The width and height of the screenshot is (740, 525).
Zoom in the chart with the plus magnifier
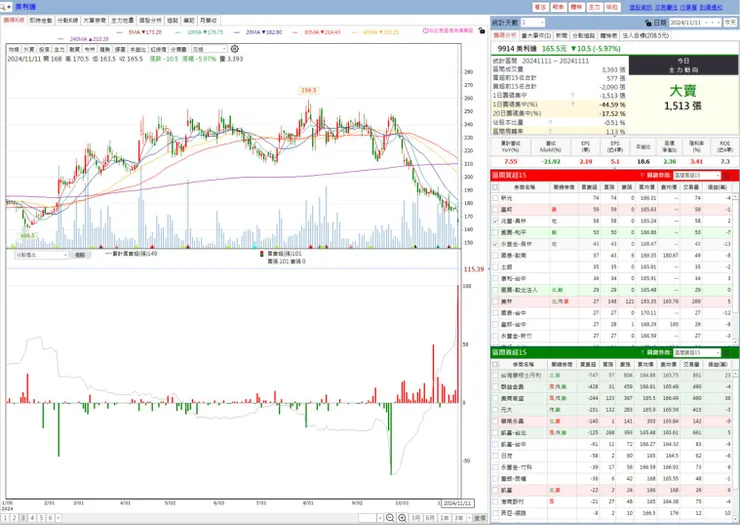[402, 518]
